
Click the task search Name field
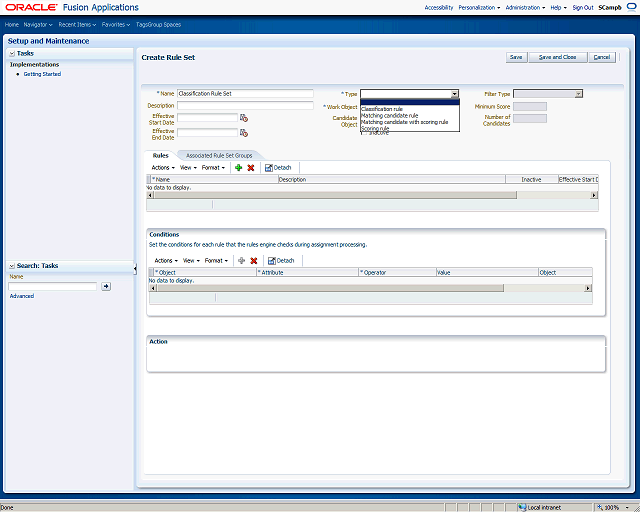pyautogui.click(x=53, y=286)
